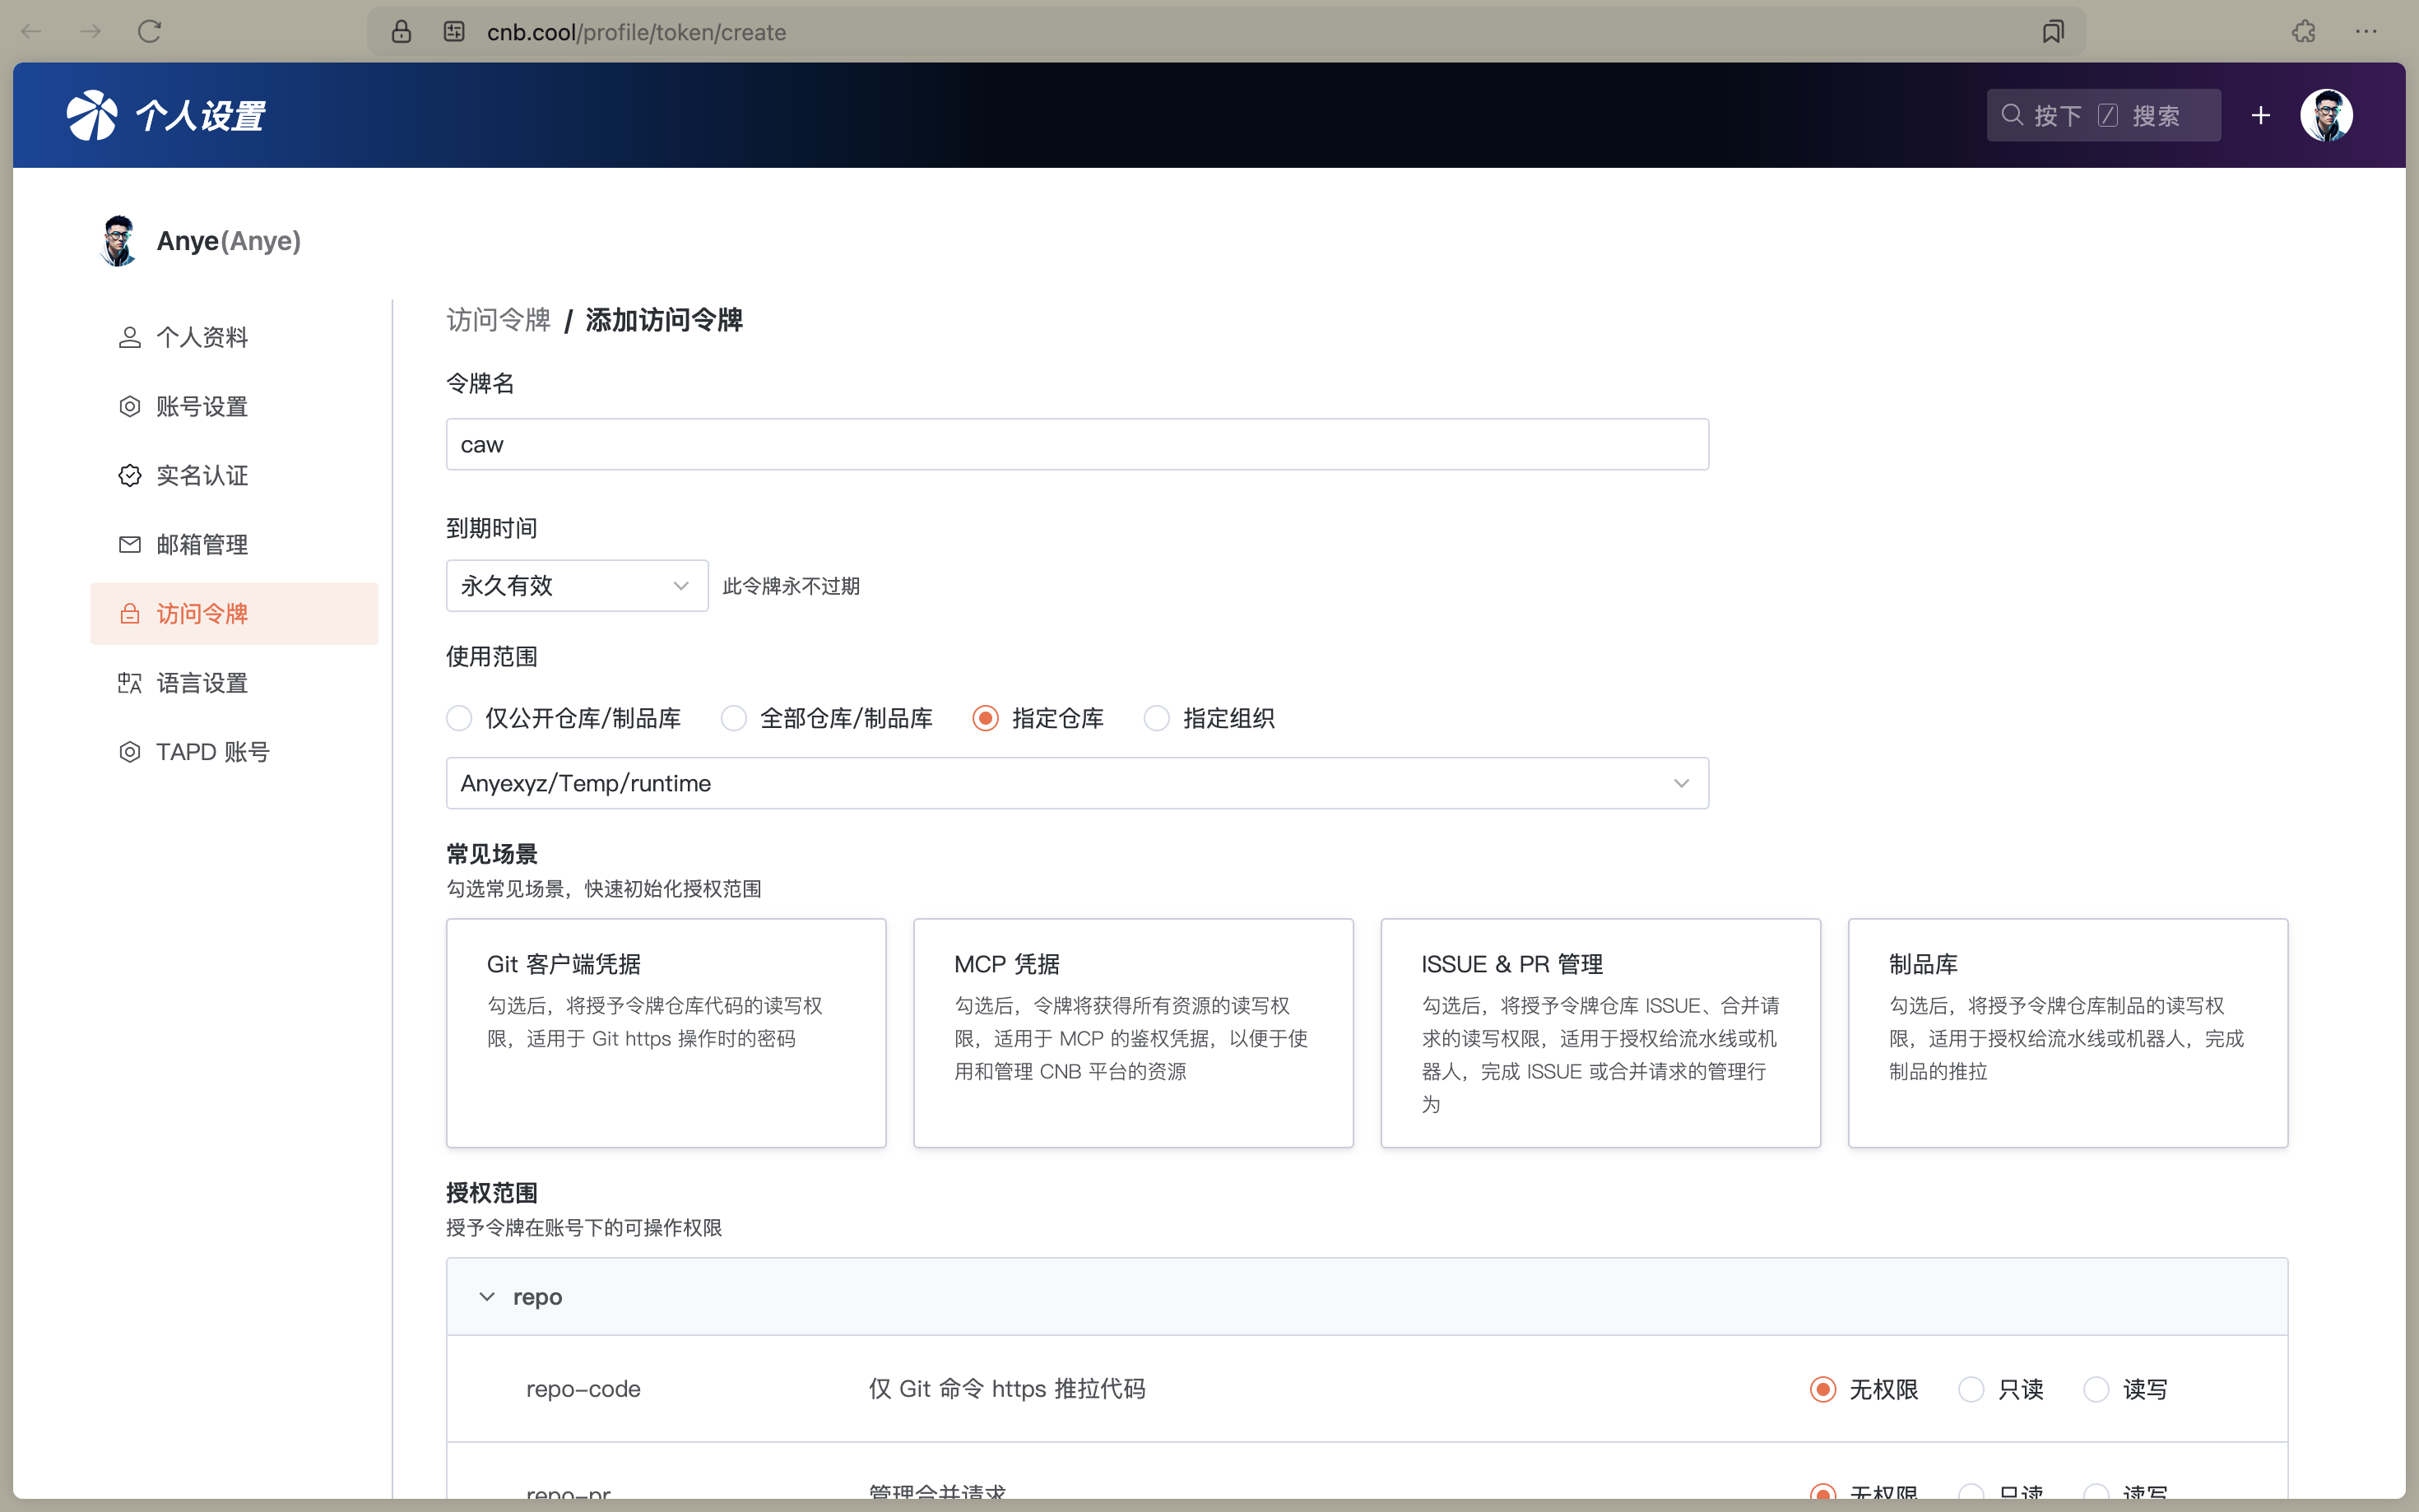Click the envelope icon next to 邮箱管理
This screenshot has width=2419, height=1512.
pos(129,545)
